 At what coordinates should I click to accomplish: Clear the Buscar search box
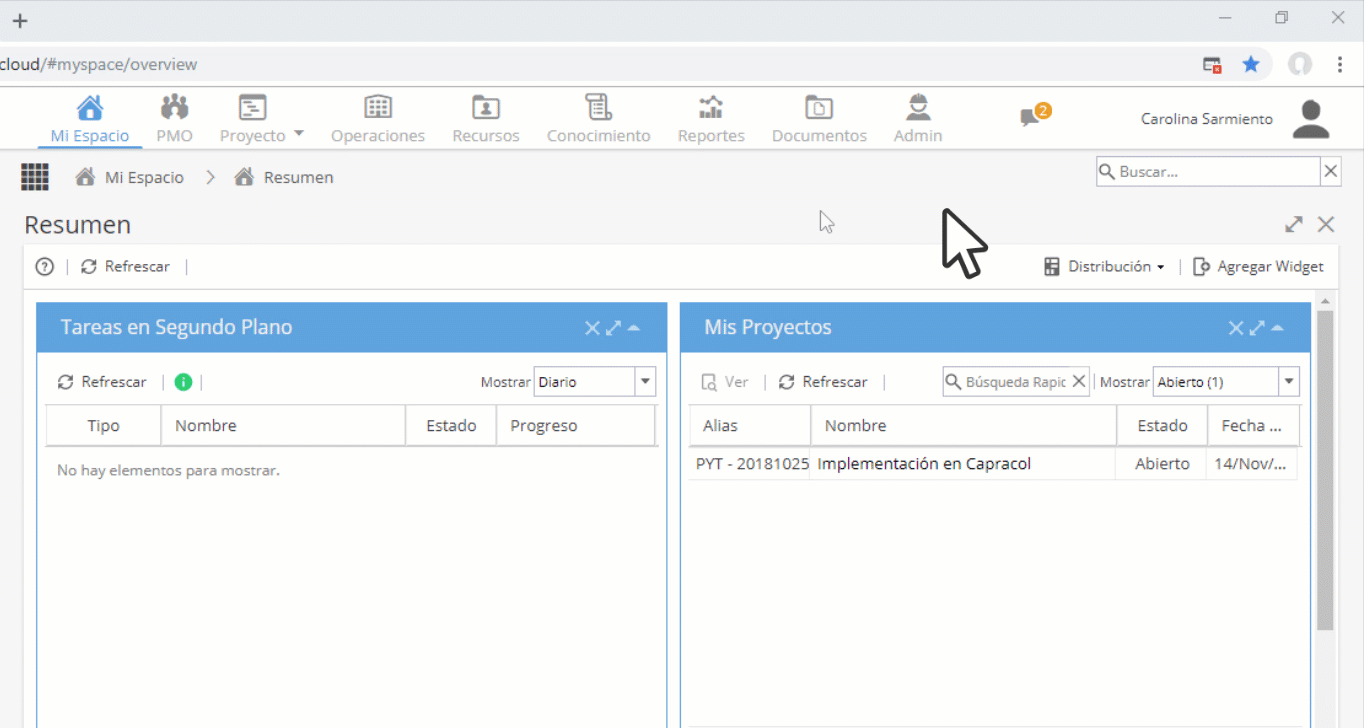pyautogui.click(x=1331, y=171)
